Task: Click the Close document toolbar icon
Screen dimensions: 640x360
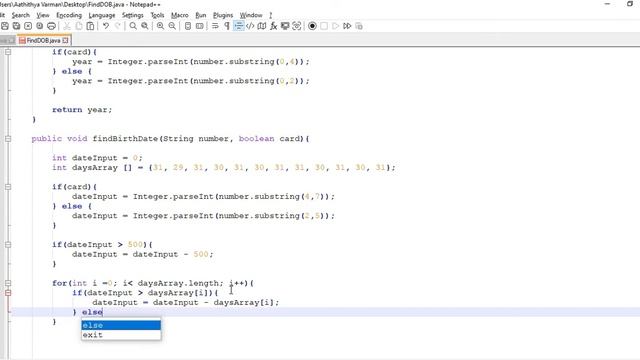Action: pyautogui.click(x=28, y=26)
